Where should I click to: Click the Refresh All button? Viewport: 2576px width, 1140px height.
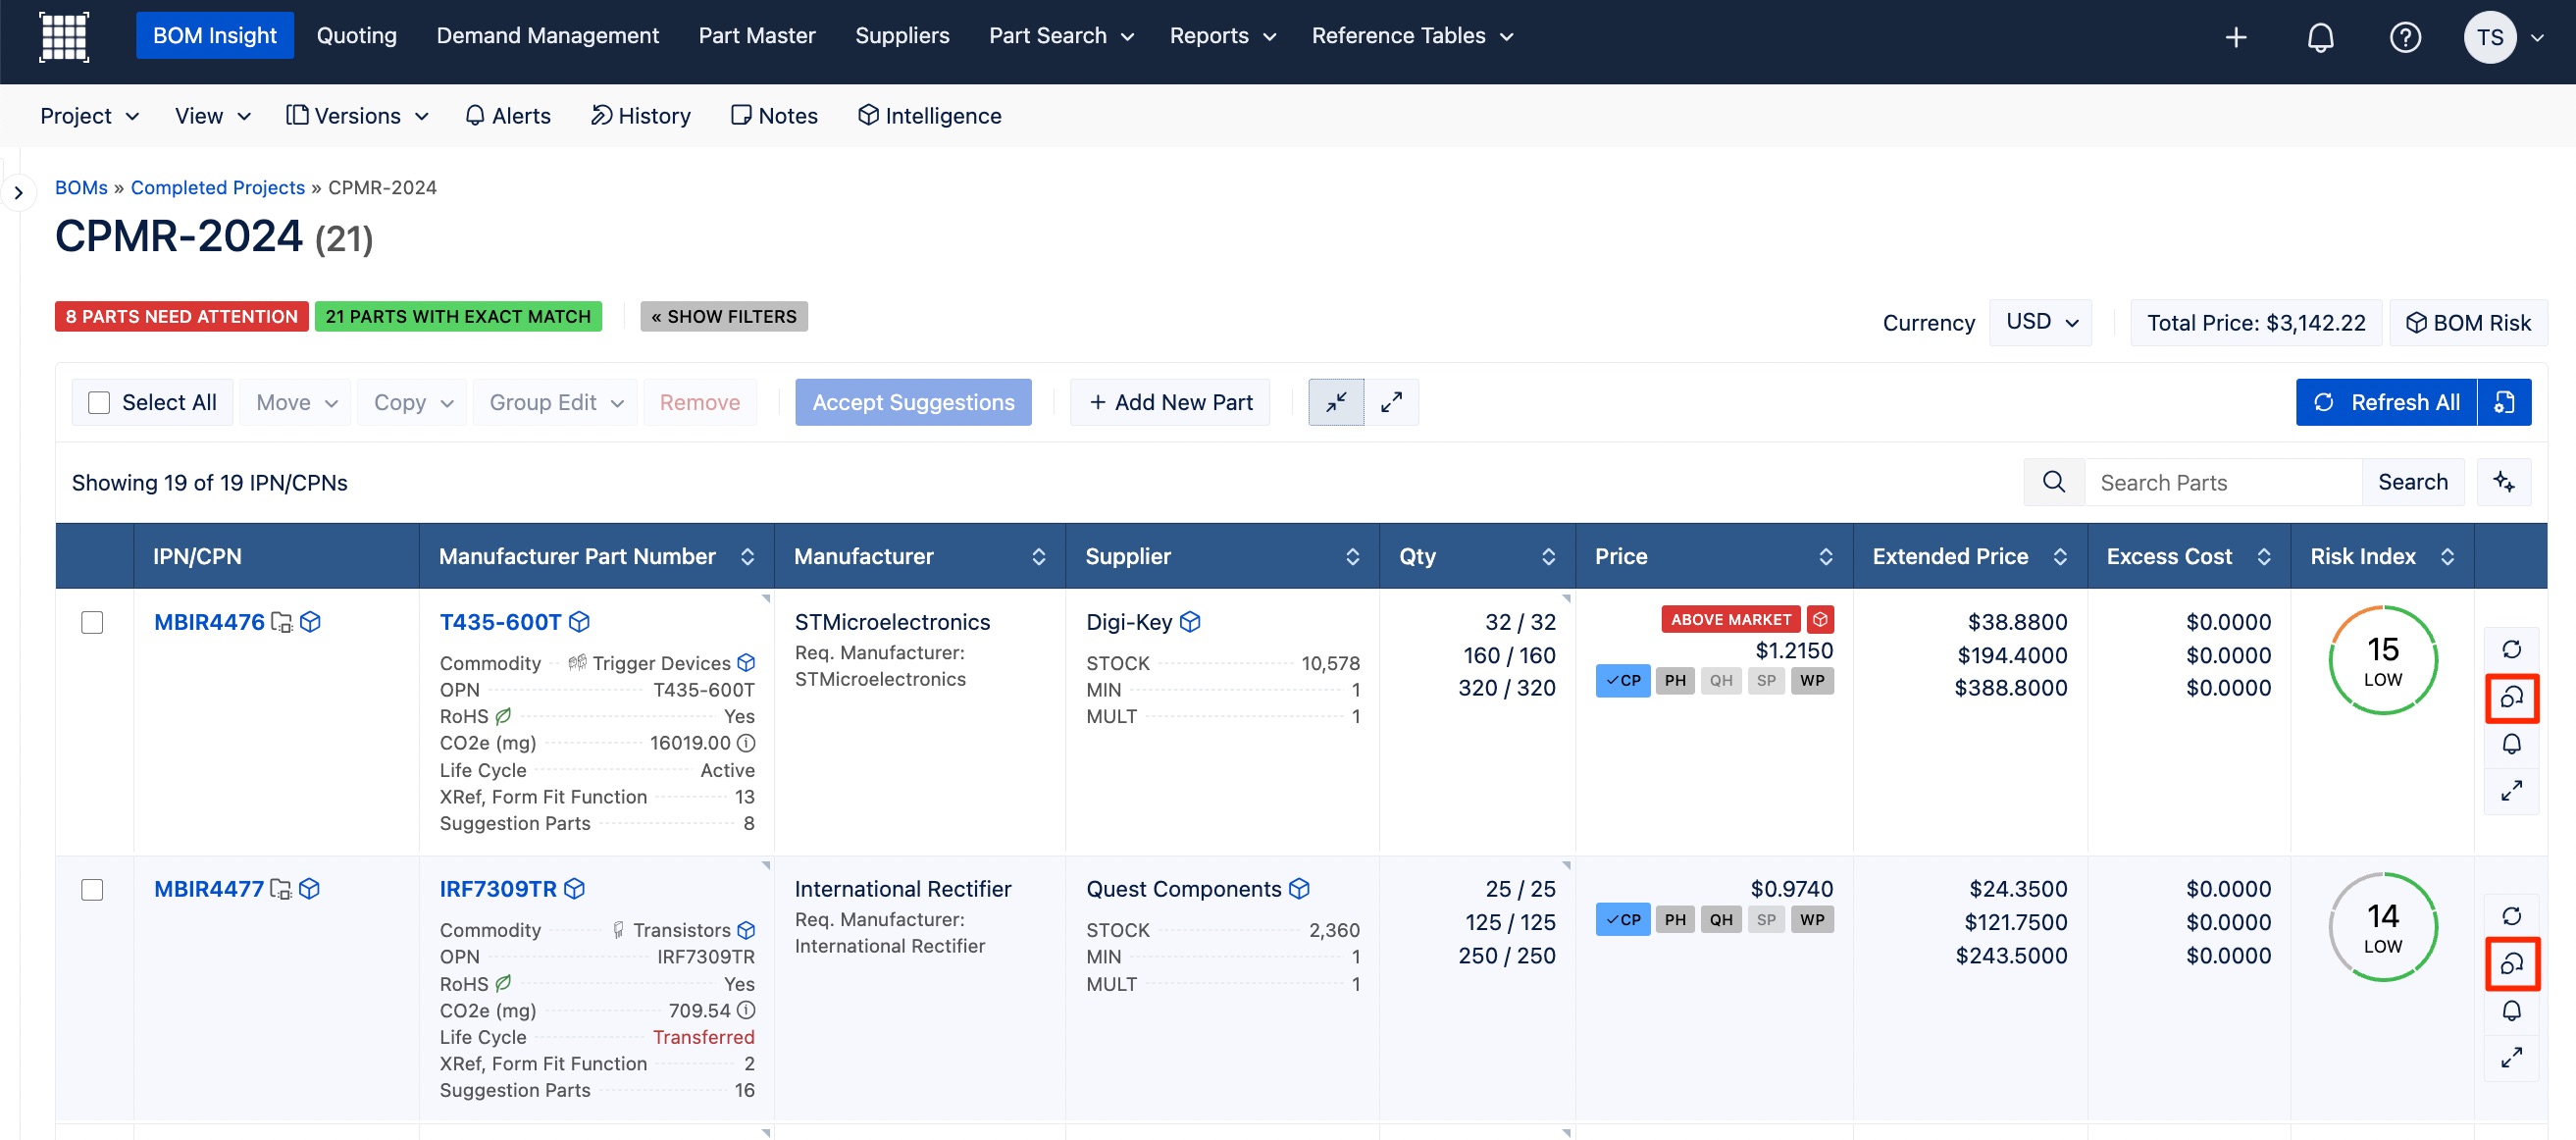coord(2385,402)
